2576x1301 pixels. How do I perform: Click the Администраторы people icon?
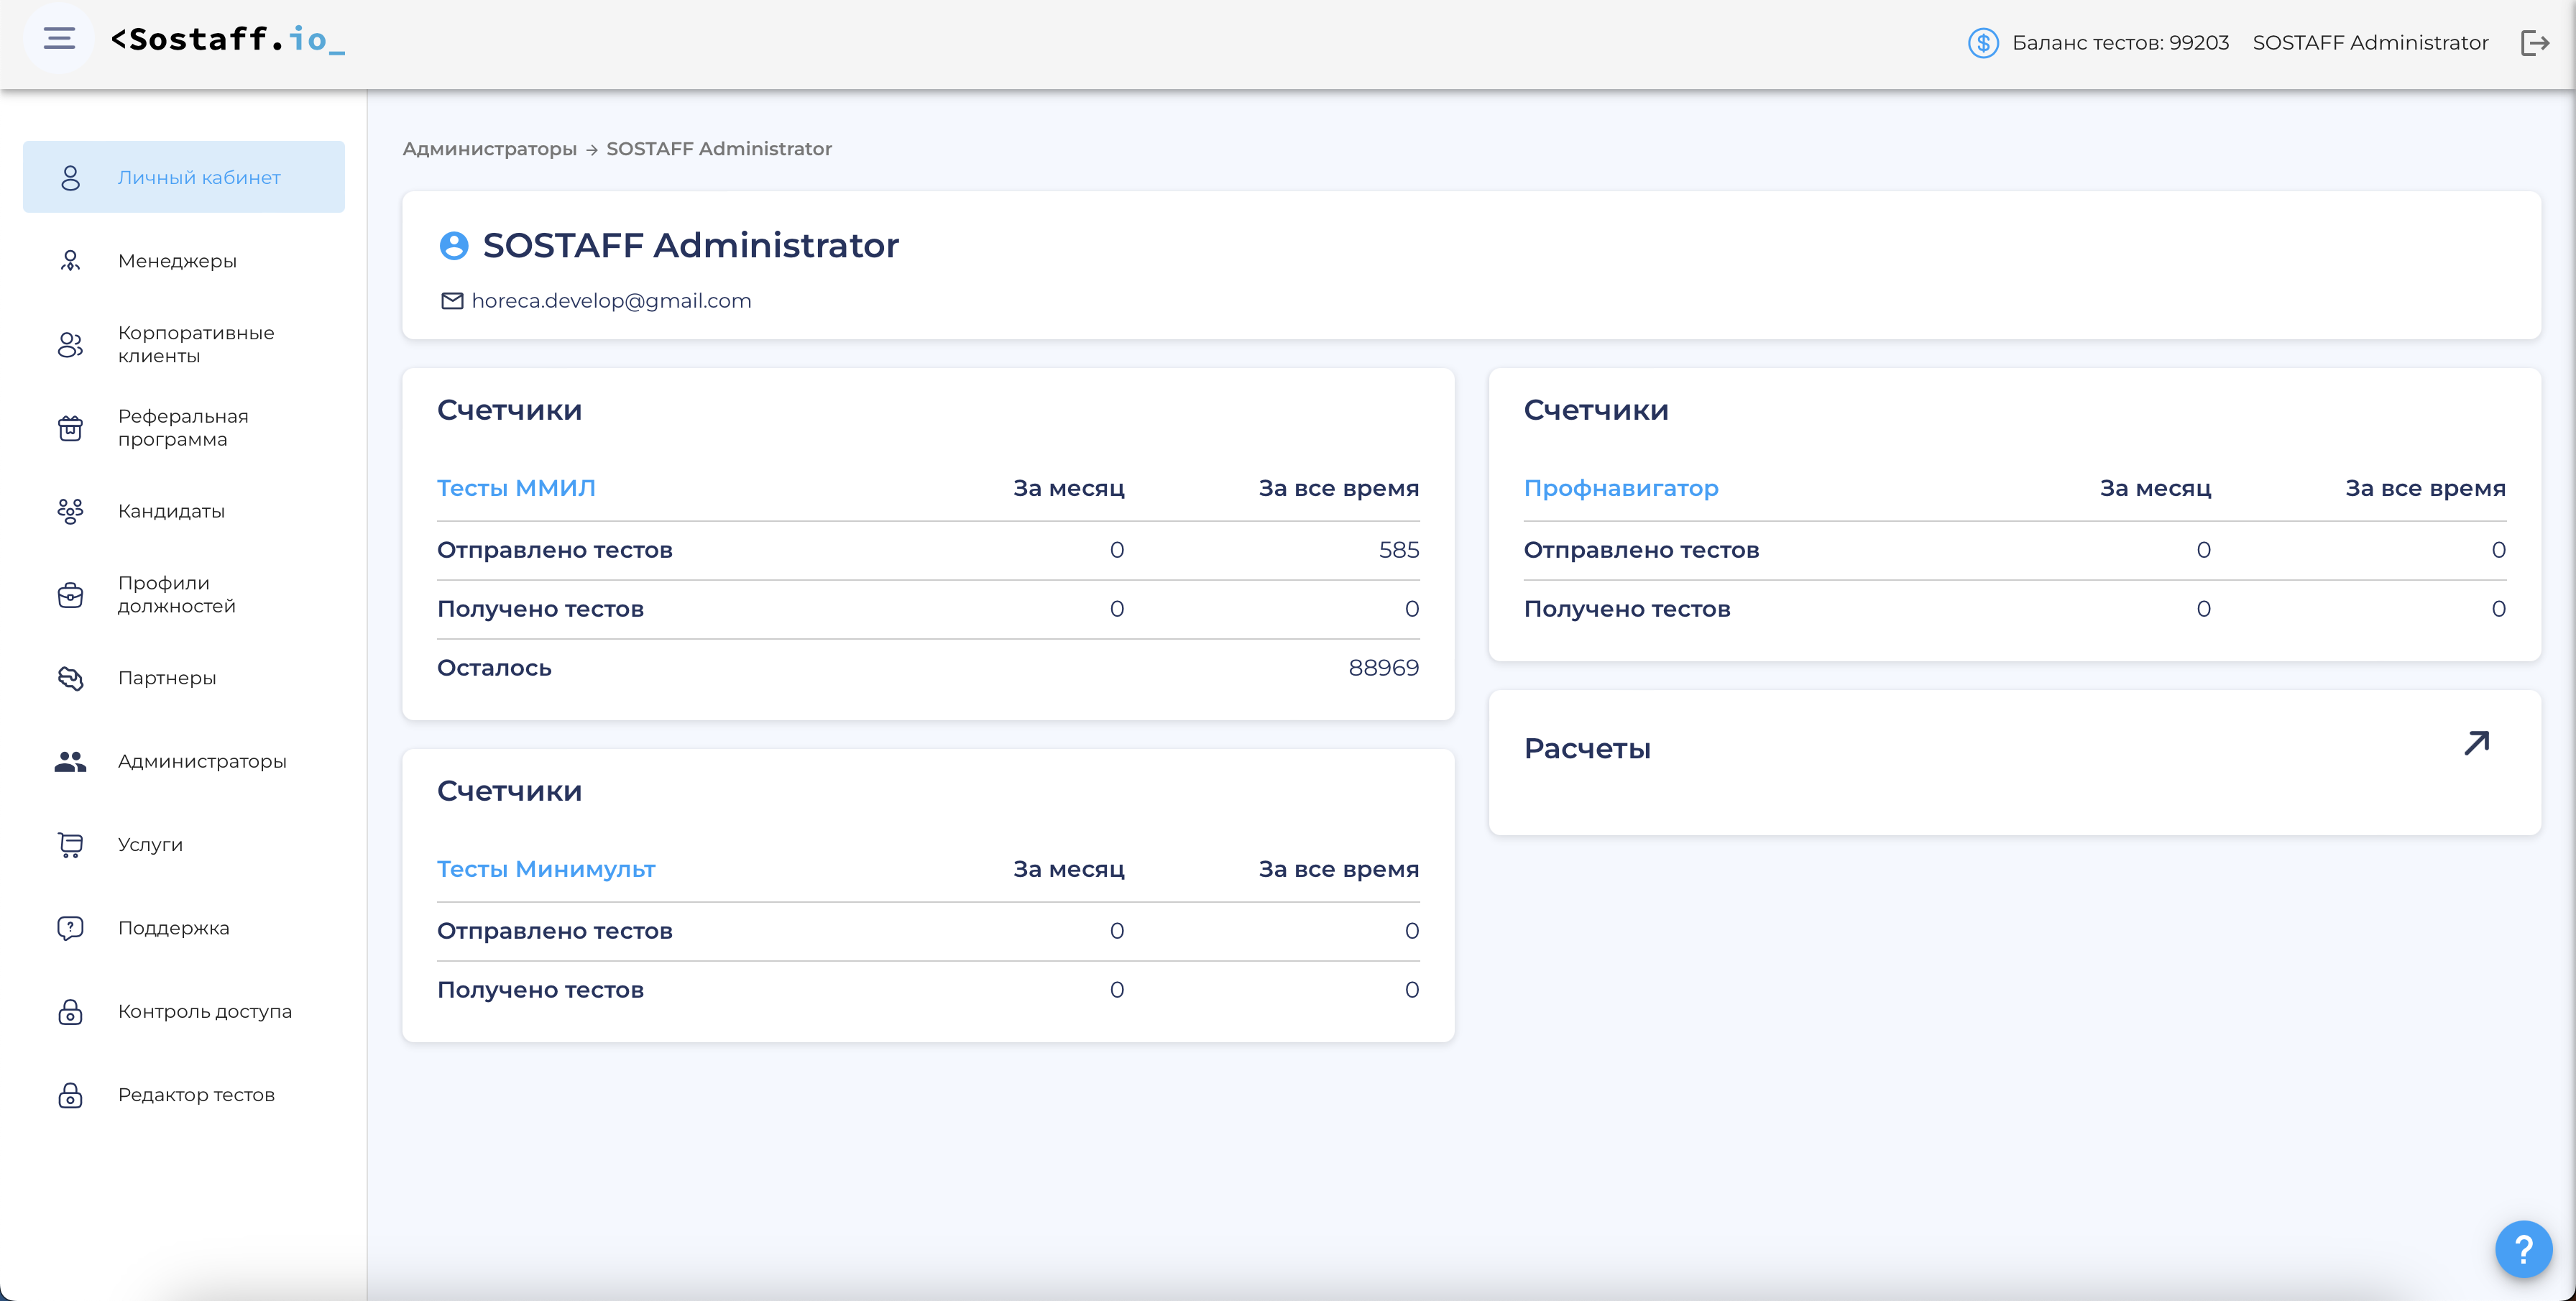coord(70,761)
